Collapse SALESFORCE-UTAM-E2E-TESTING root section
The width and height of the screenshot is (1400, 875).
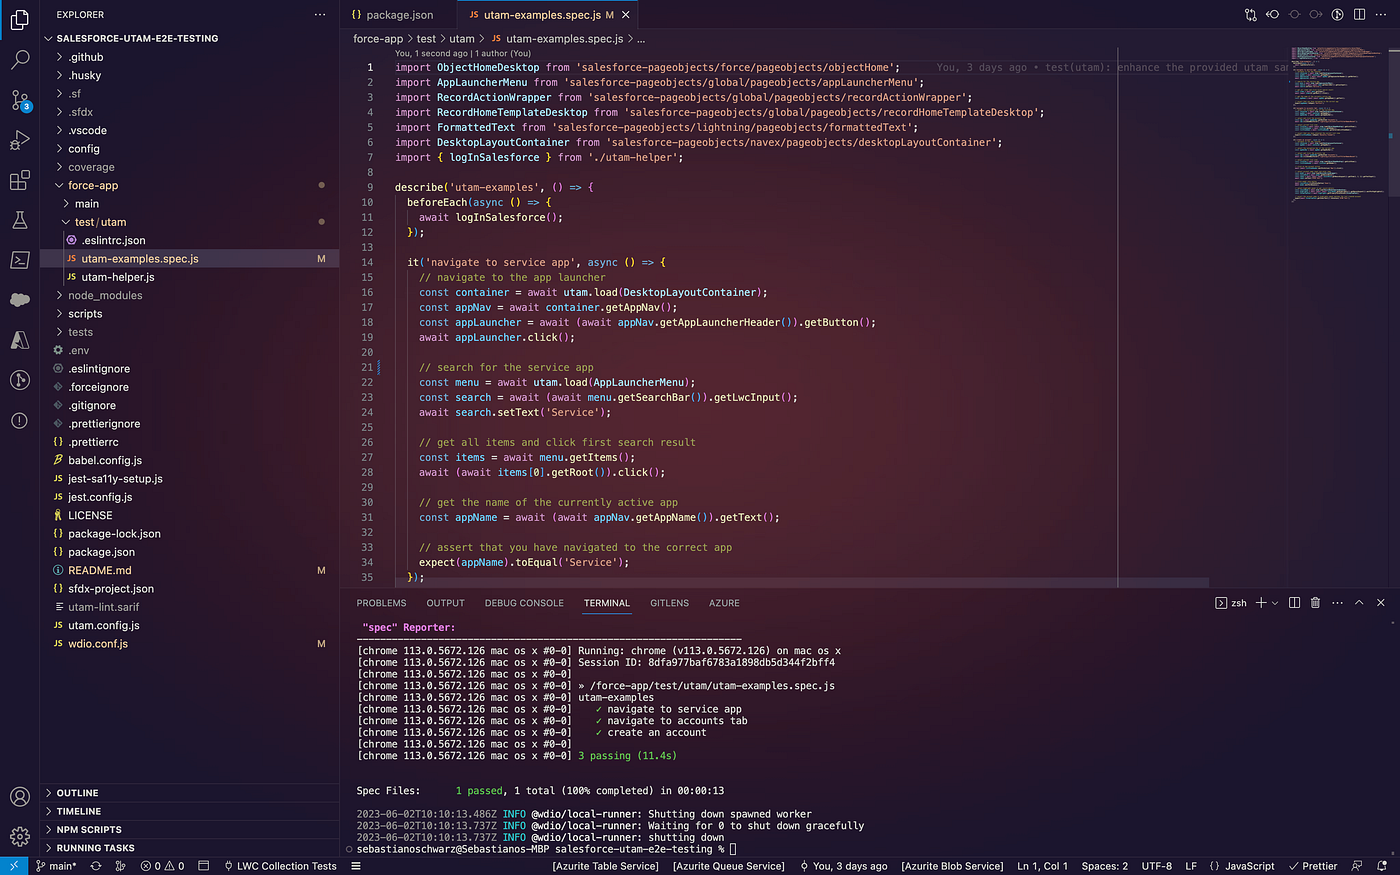[x=137, y=38]
